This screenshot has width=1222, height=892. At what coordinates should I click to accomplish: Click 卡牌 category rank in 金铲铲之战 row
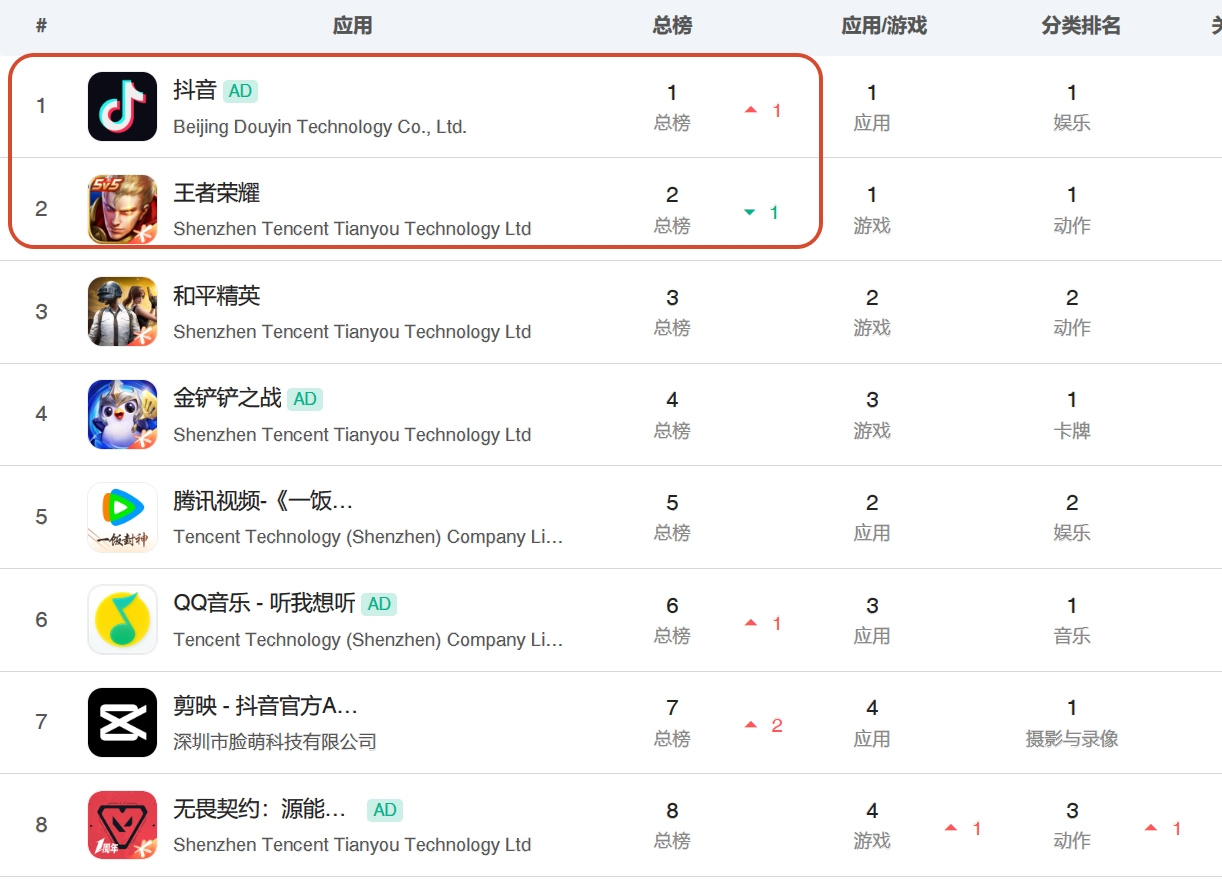coord(1072,415)
